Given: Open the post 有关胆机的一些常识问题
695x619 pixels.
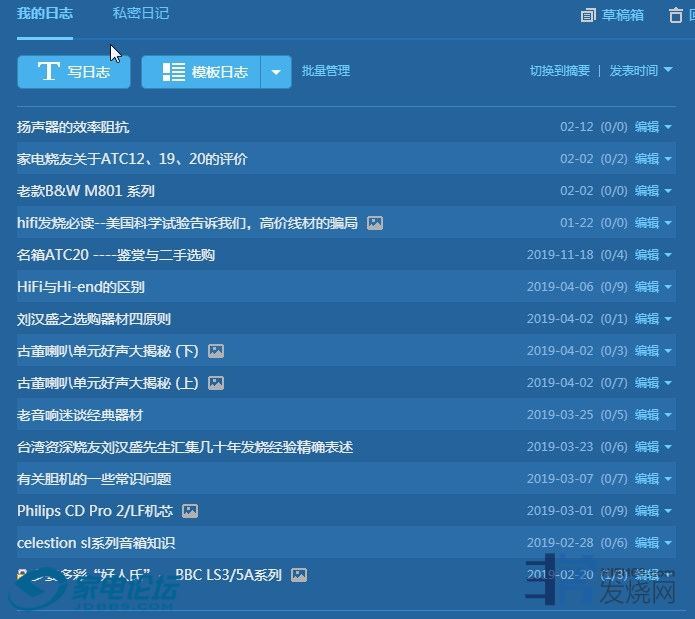Looking at the screenshot, I should point(94,479).
